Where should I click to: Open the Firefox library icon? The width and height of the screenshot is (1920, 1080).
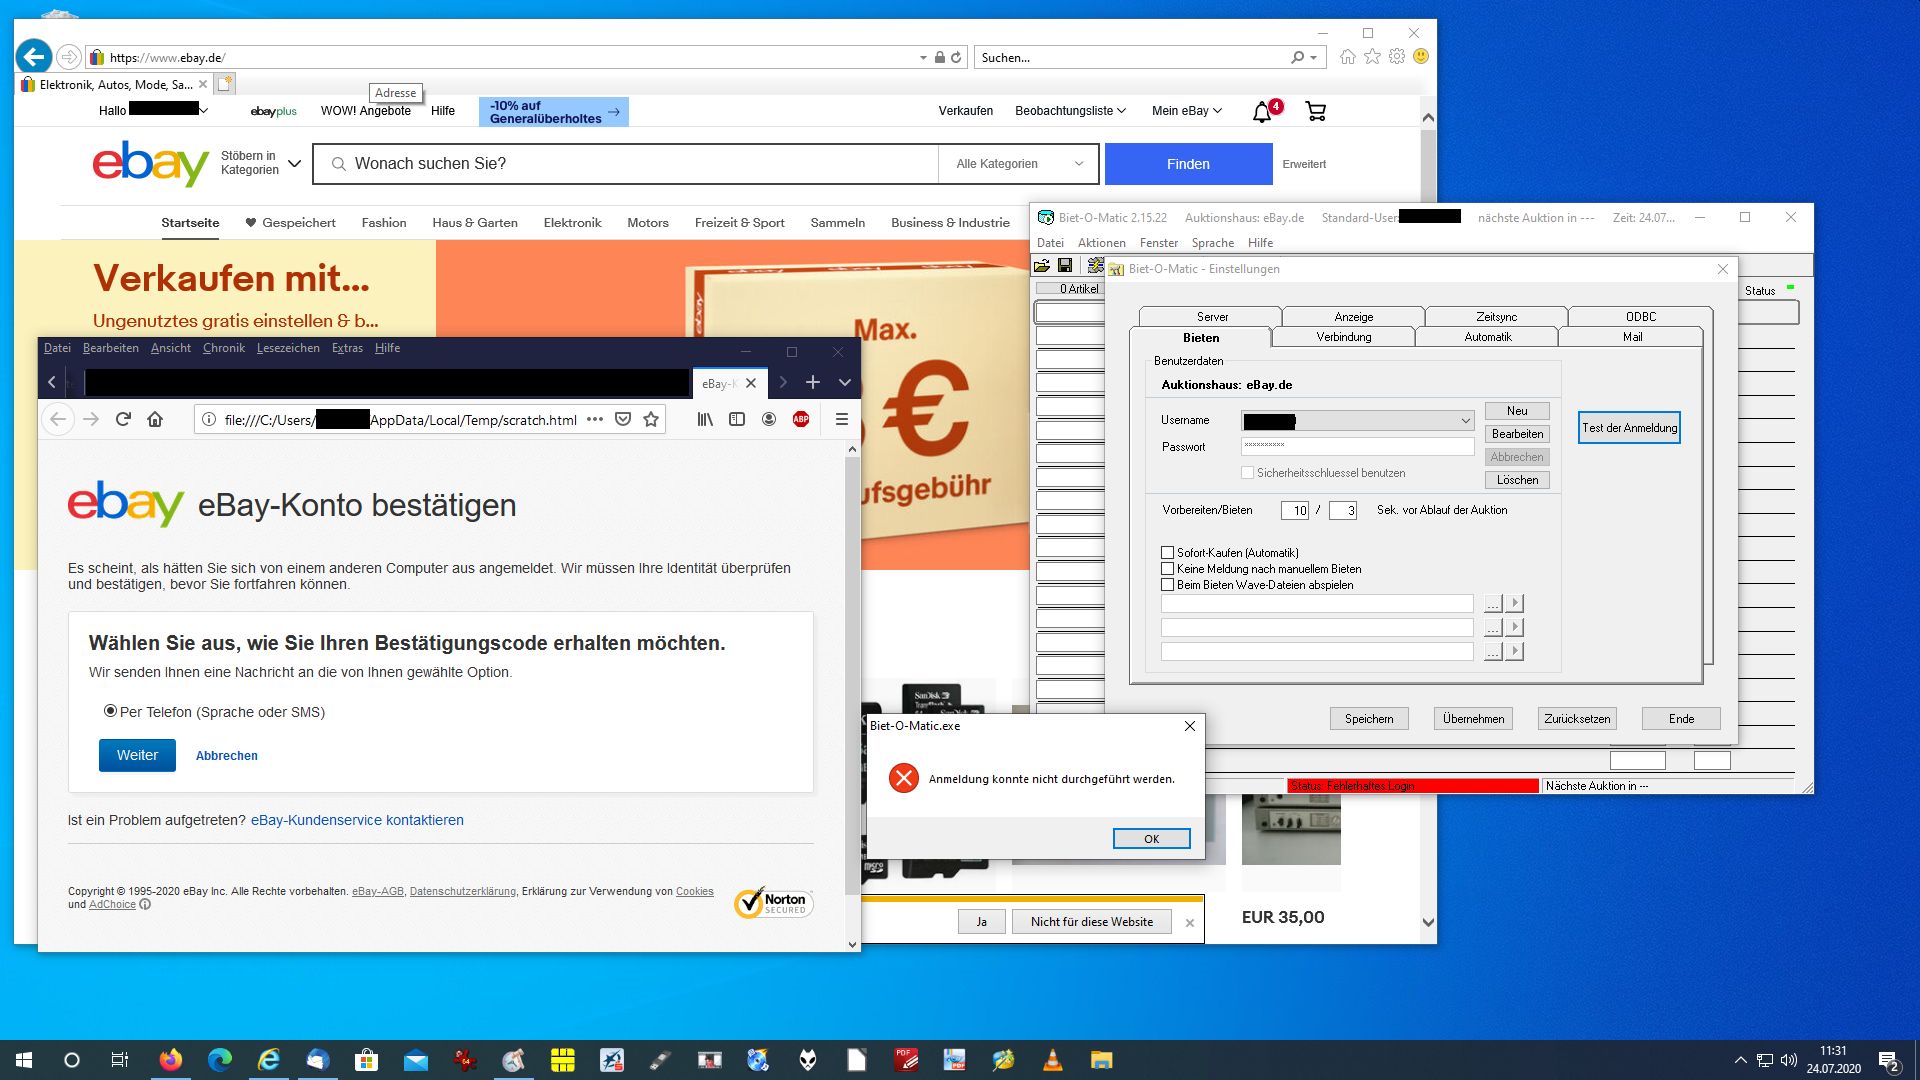point(705,420)
